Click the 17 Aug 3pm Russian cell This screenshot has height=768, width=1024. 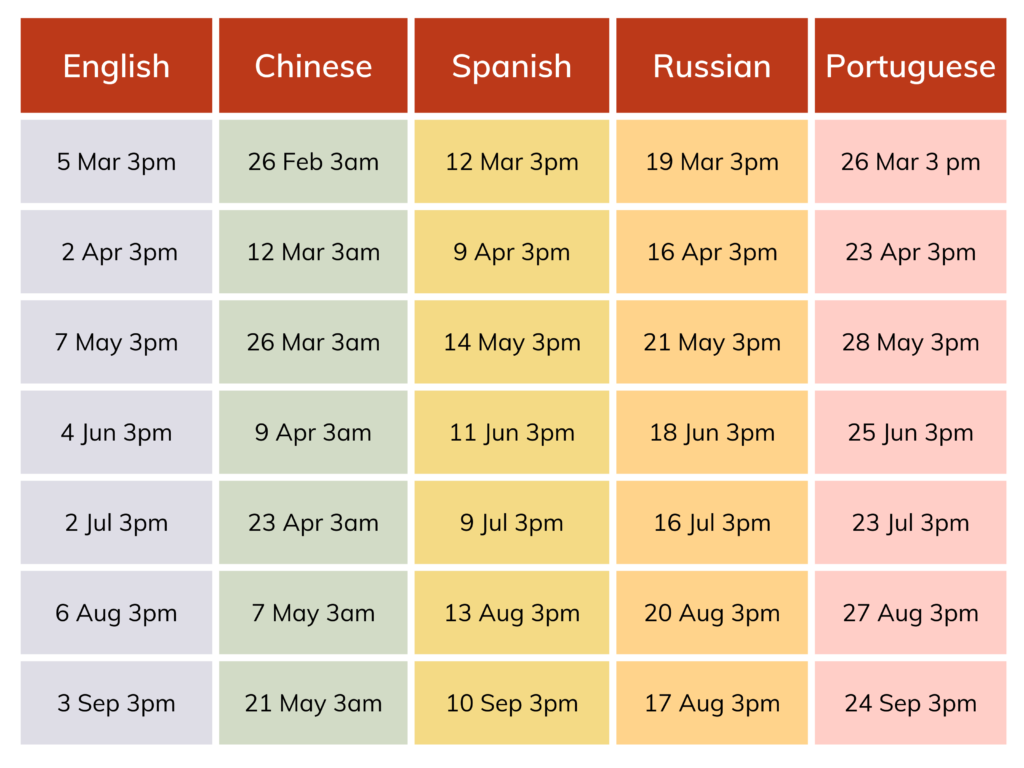pyautogui.click(x=712, y=703)
